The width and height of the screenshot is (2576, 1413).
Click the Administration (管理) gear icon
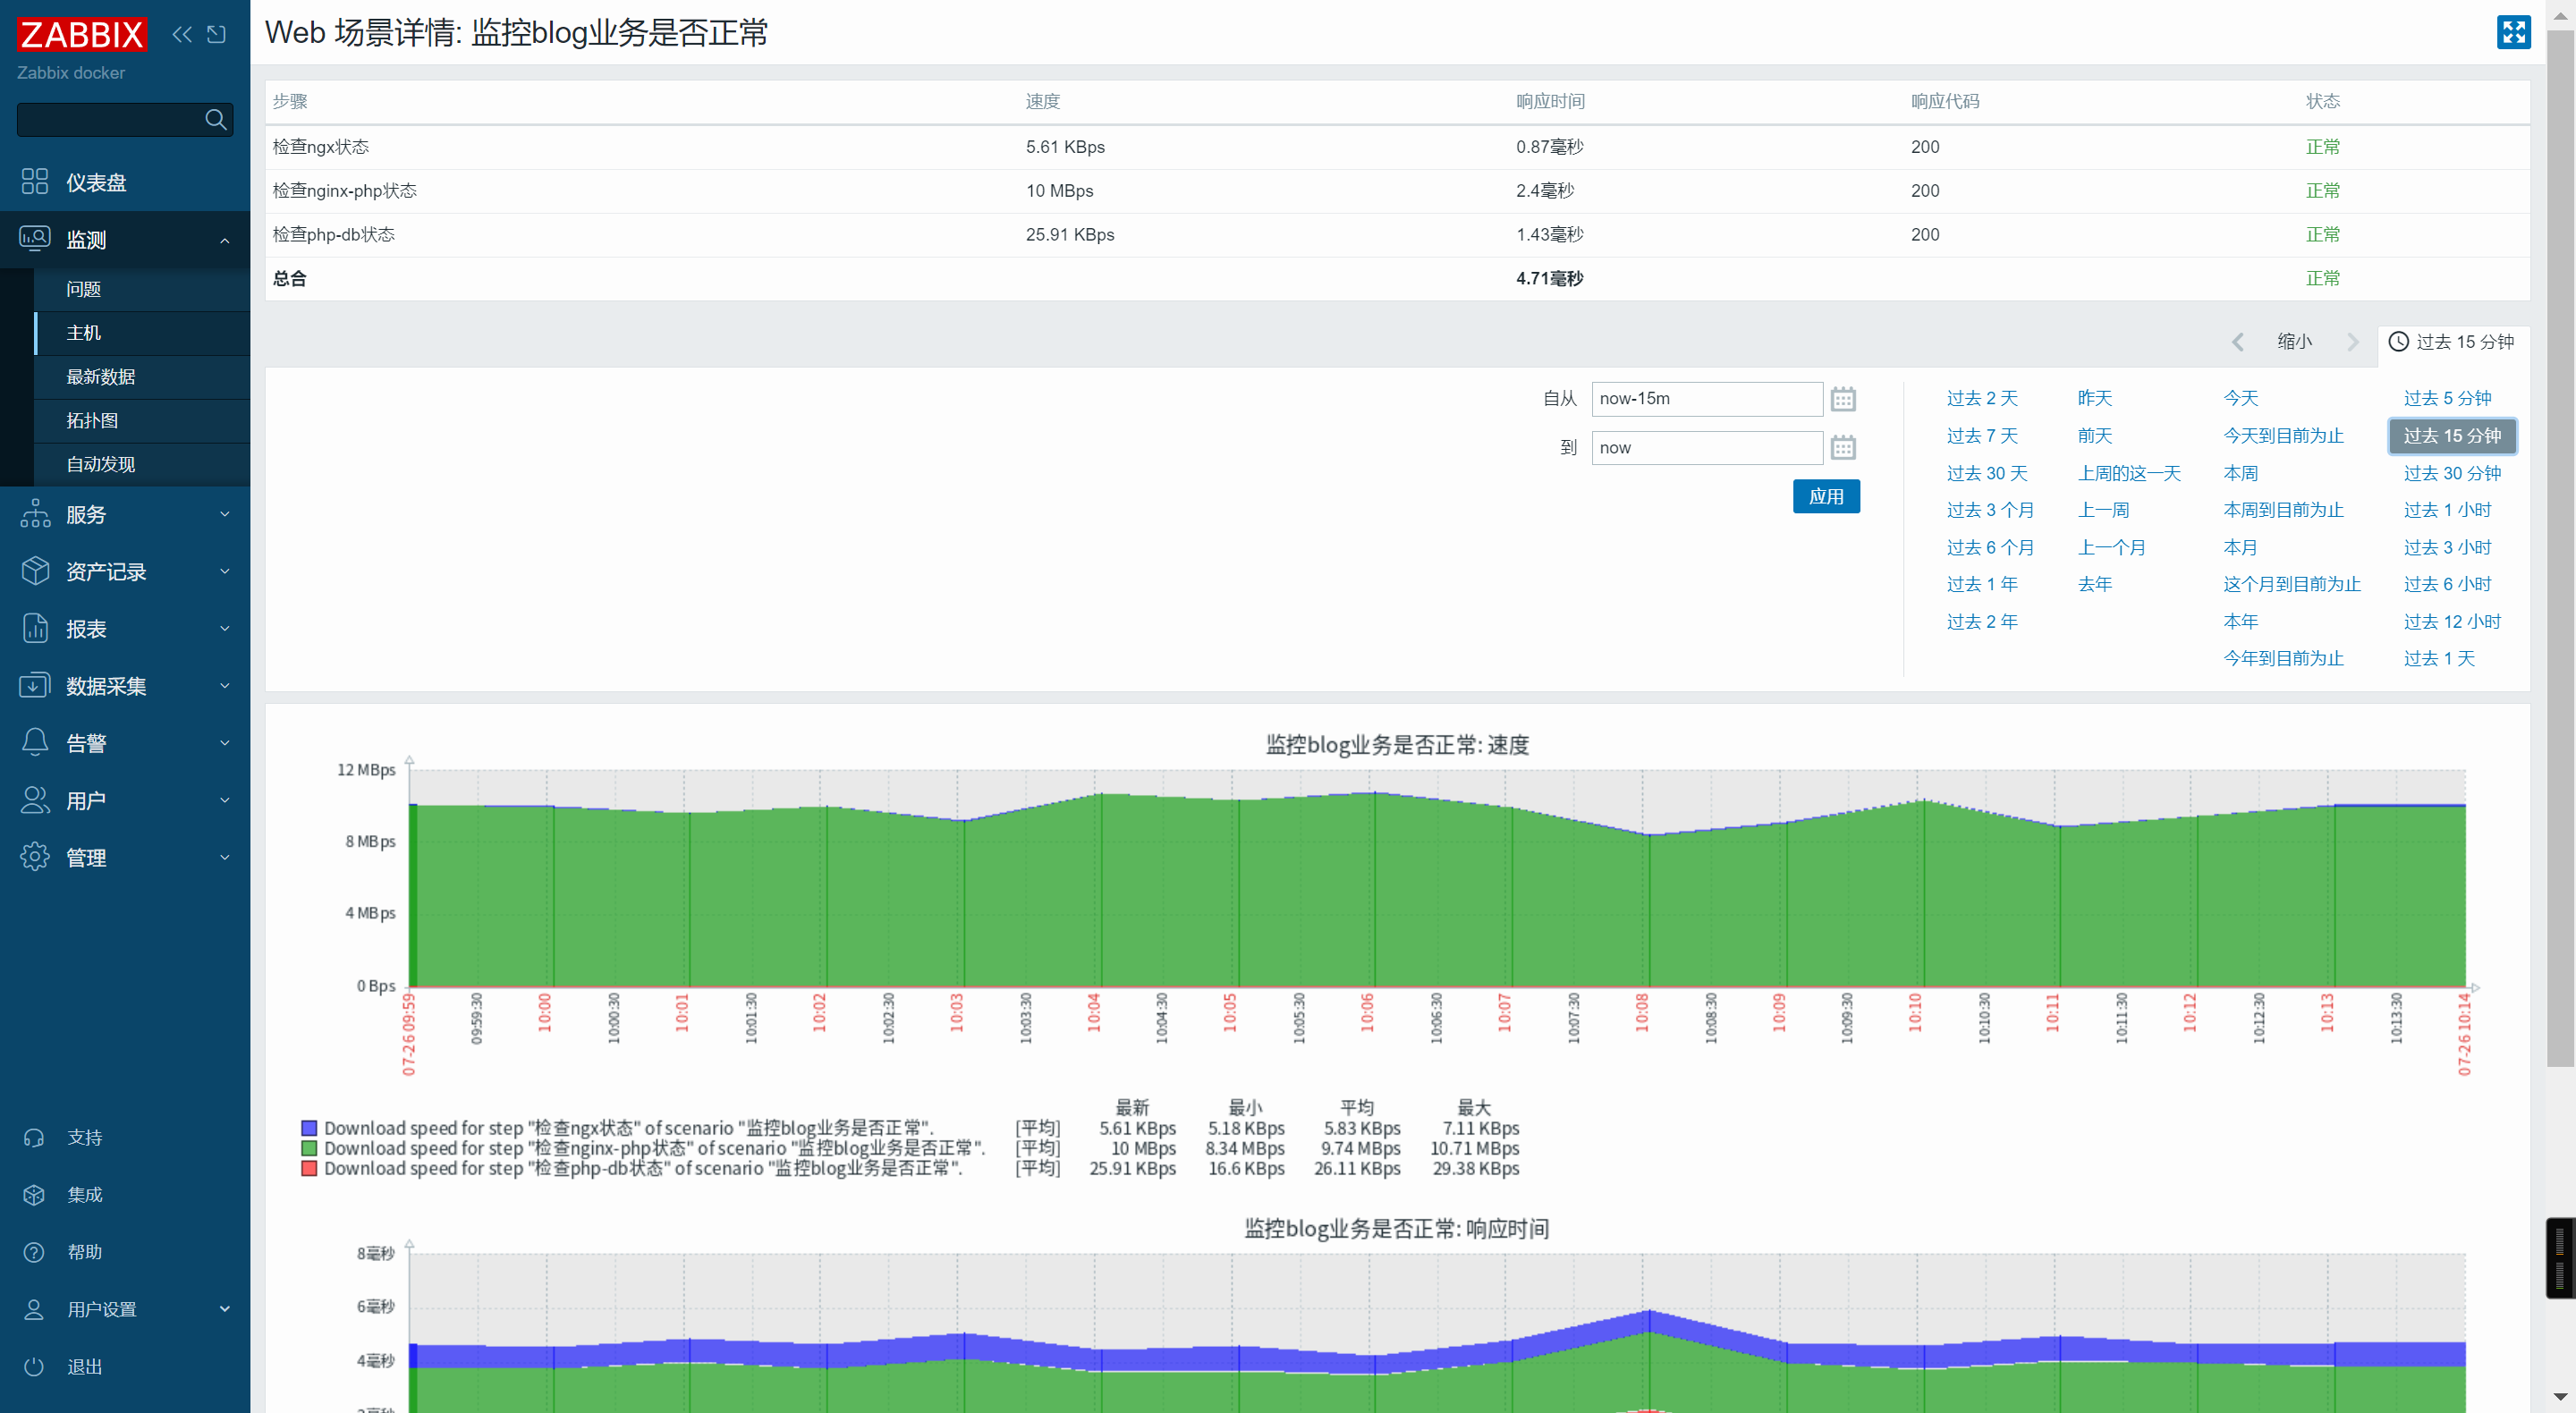coord(35,856)
